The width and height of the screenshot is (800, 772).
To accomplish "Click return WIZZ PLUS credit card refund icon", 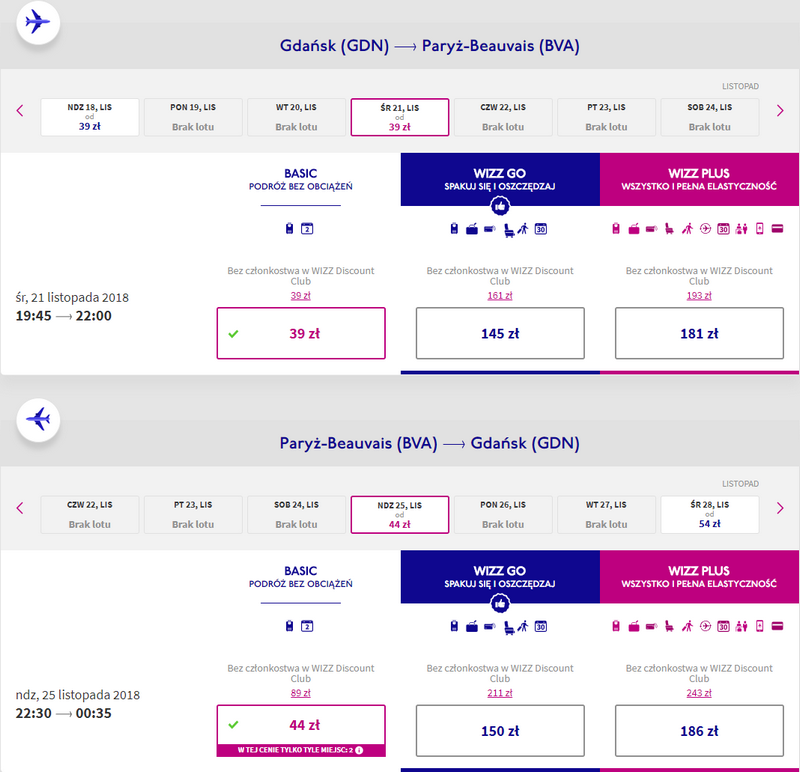I will [778, 626].
